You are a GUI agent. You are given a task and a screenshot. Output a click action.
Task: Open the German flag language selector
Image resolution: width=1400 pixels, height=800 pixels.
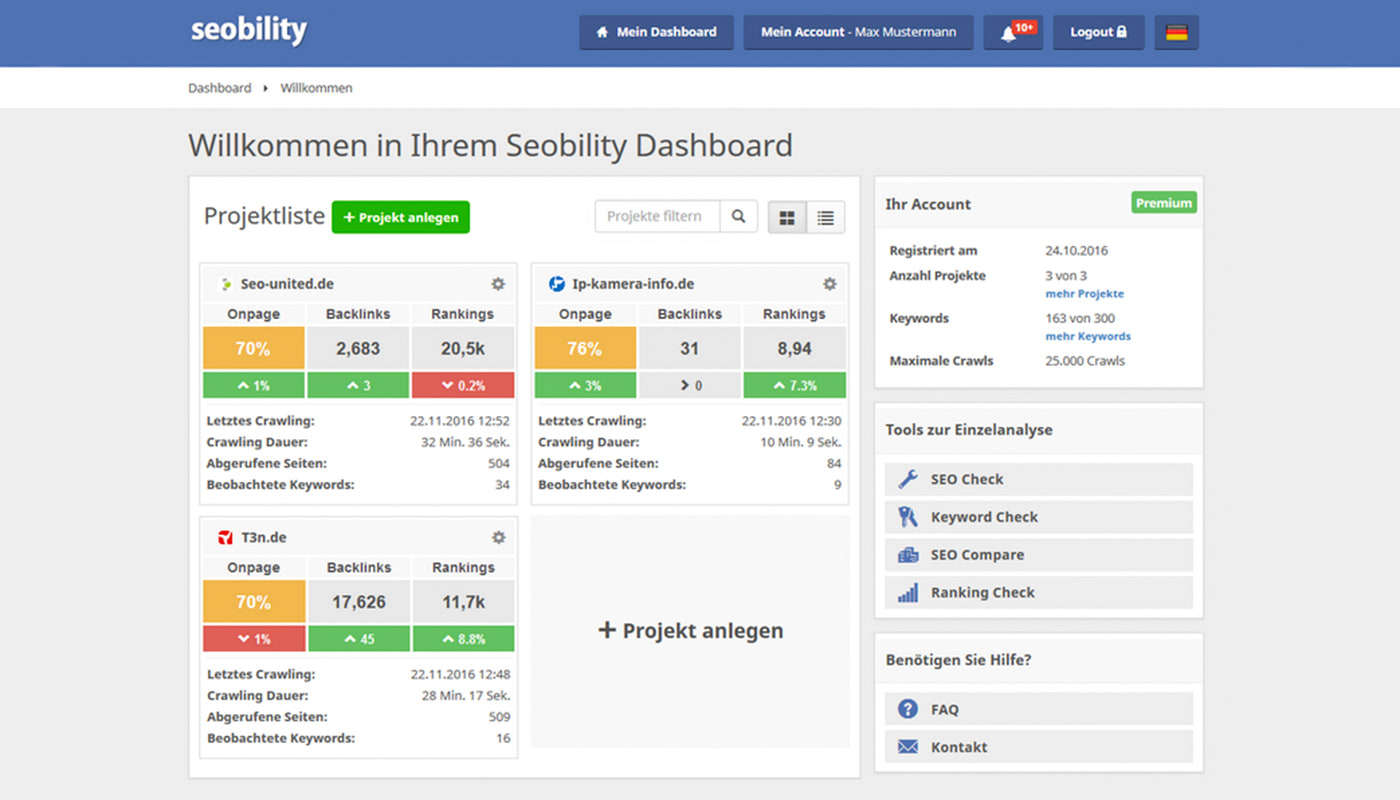(1176, 33)
